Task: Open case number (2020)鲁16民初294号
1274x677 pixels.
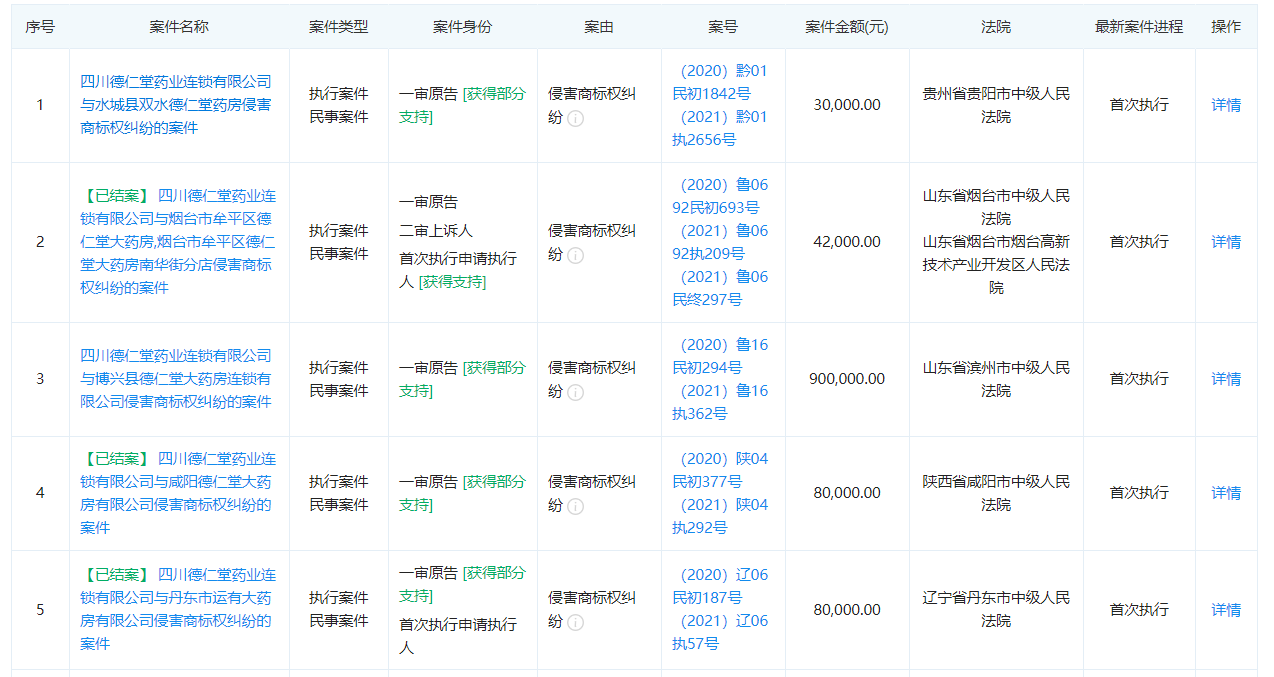Action: click(720, 356)
